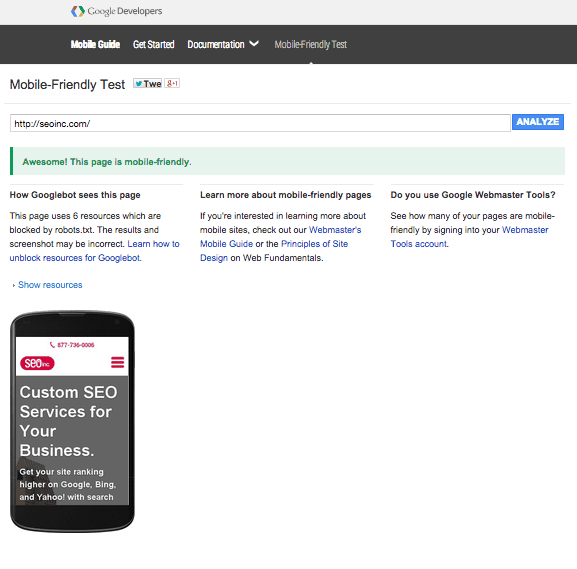Click the ANALYZE button
The height and width of the screenshot is (569, 577).
(538, 122)
